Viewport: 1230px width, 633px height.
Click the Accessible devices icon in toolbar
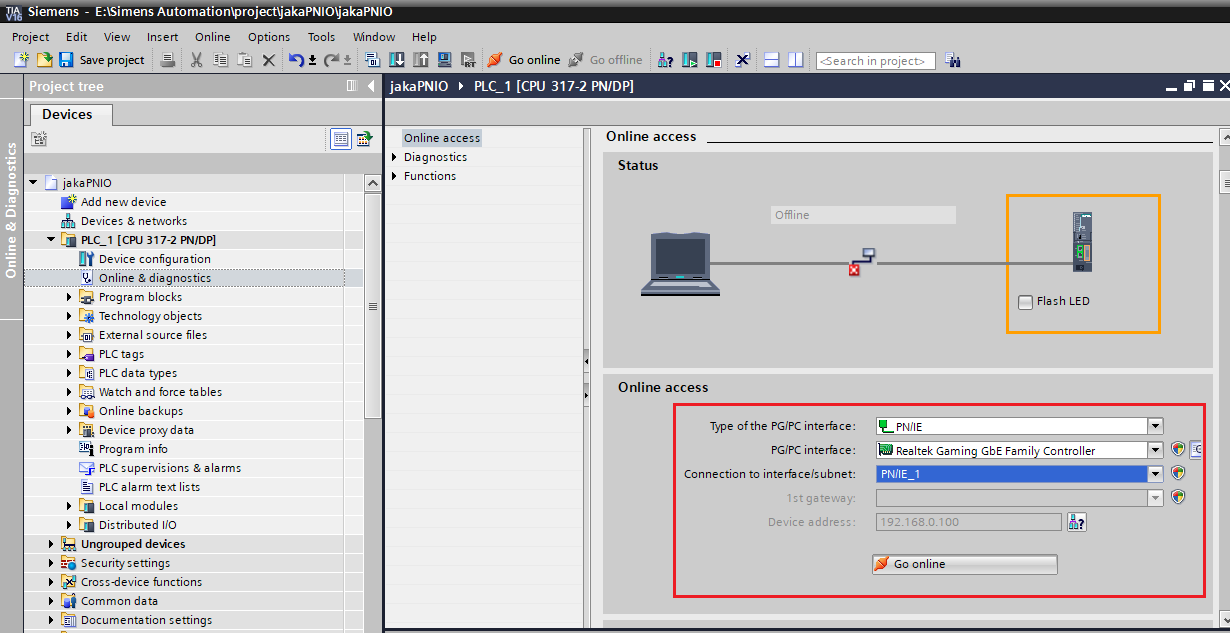665,60
